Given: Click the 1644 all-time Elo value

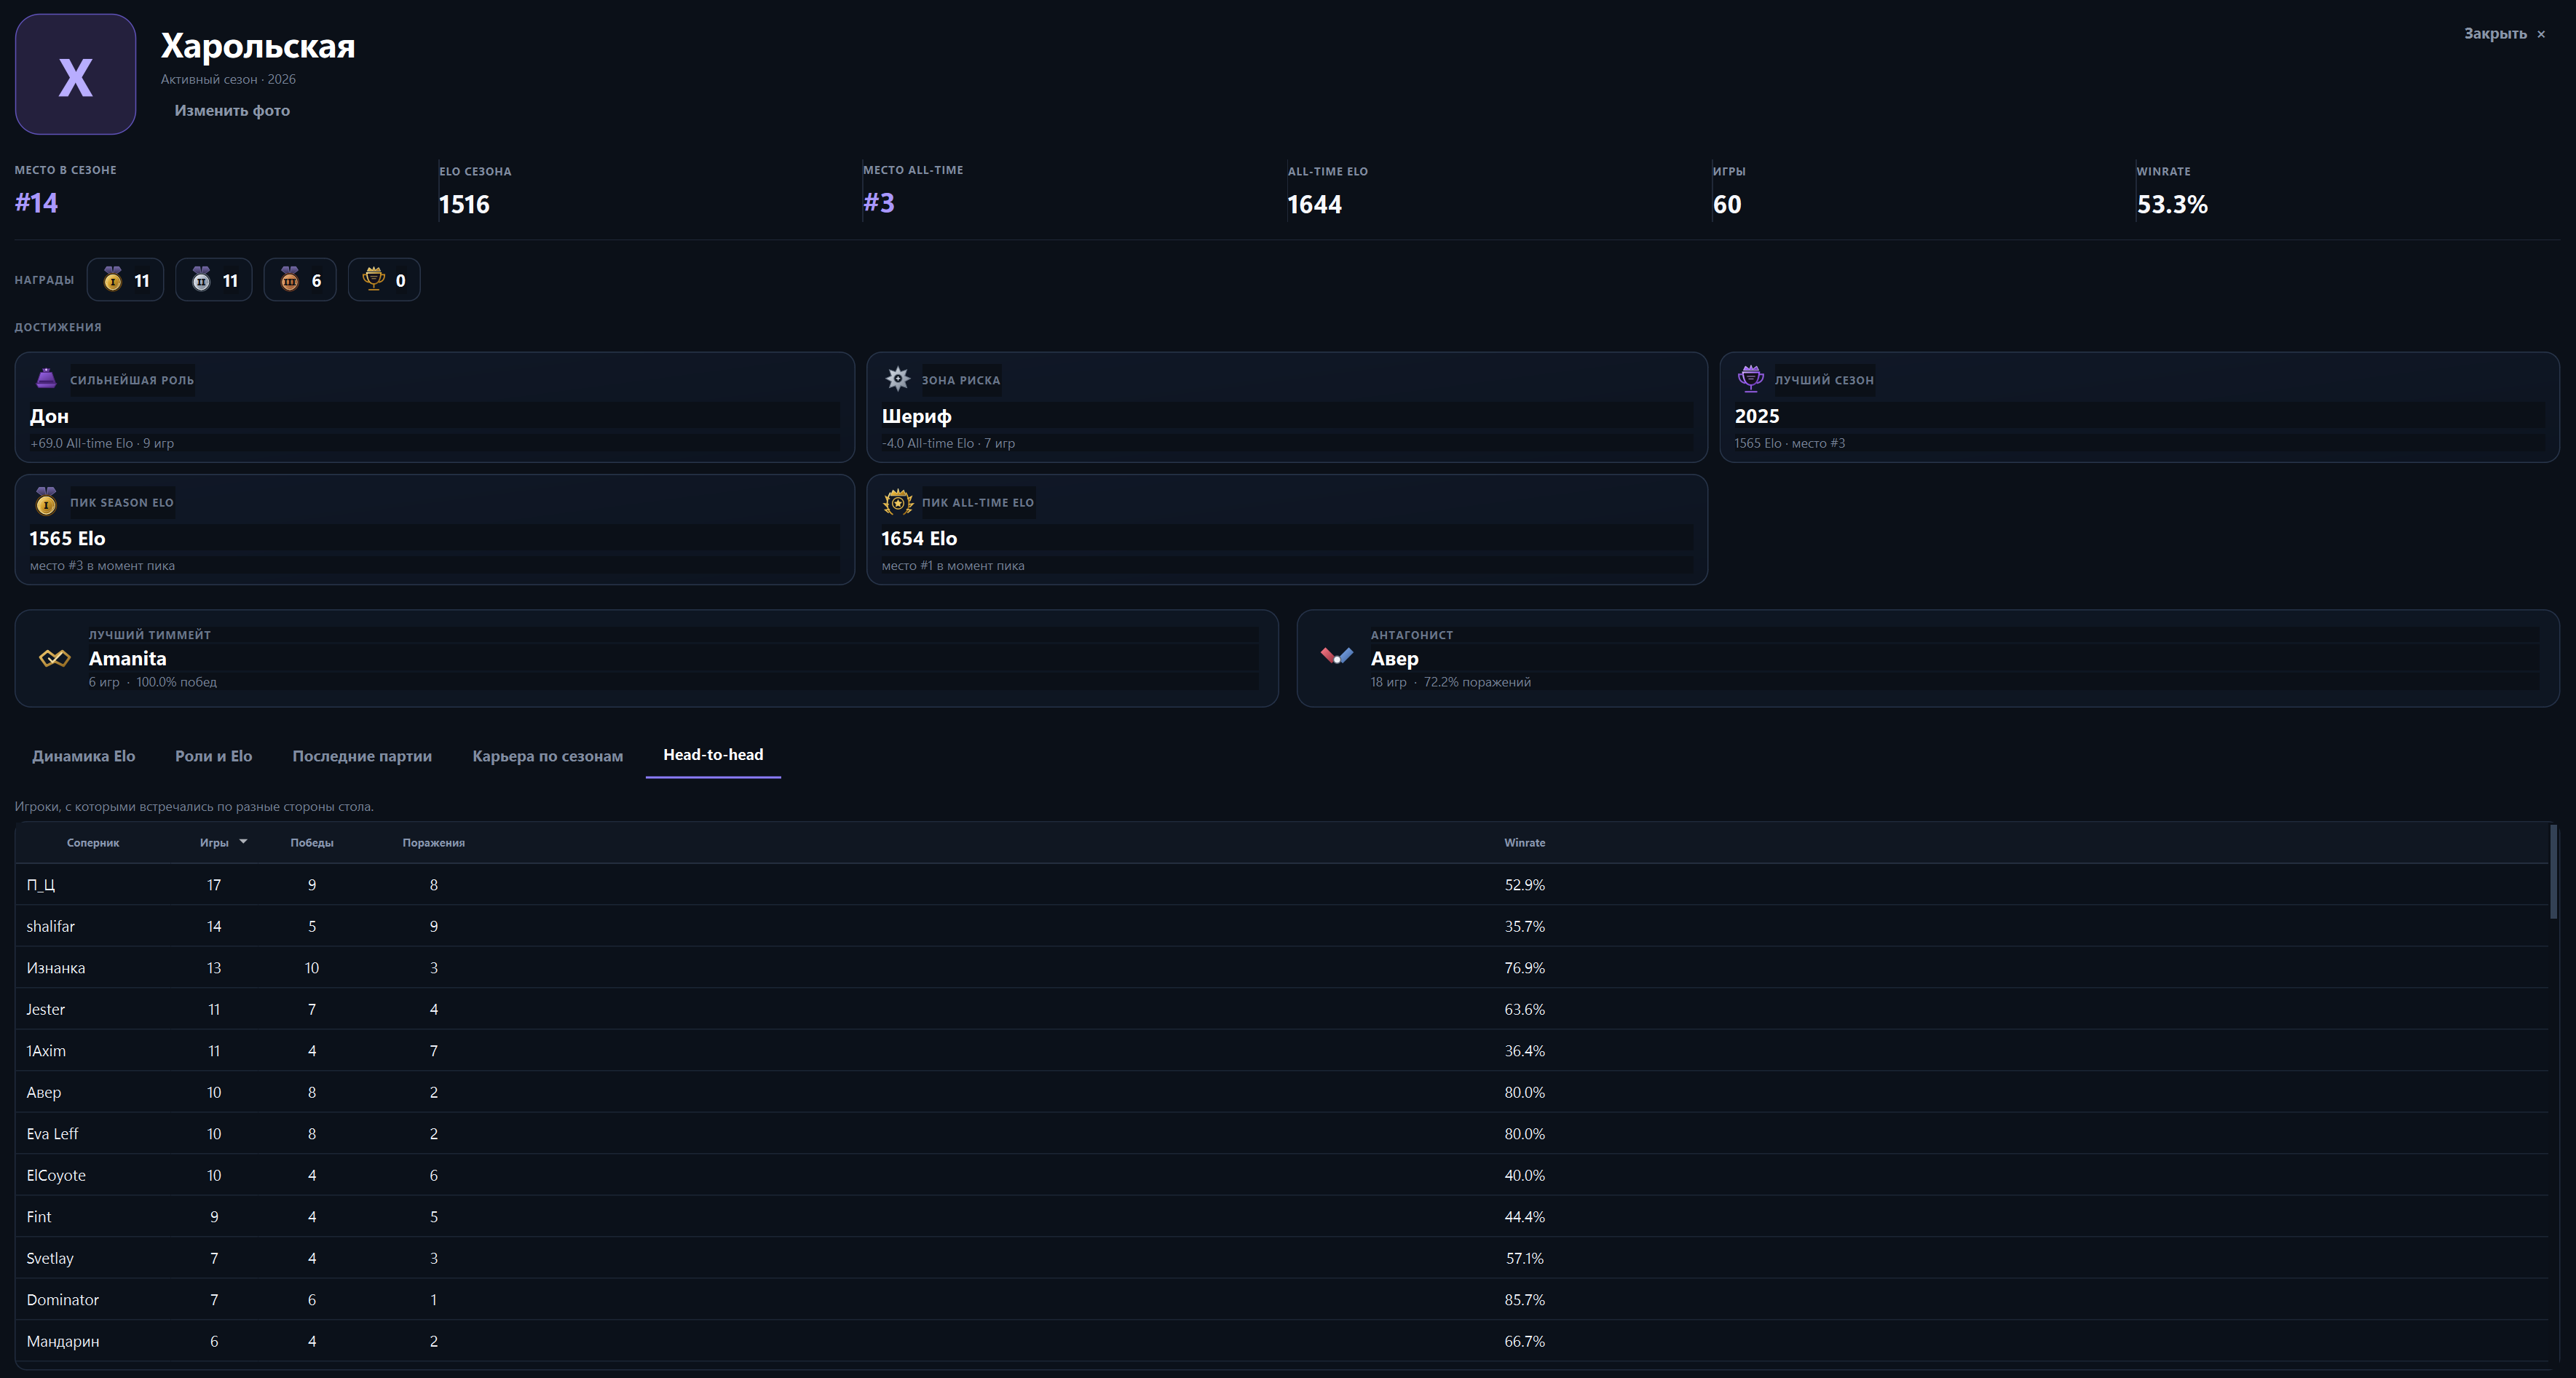Looking at the screenshot, I should (x=1314, y=205).
